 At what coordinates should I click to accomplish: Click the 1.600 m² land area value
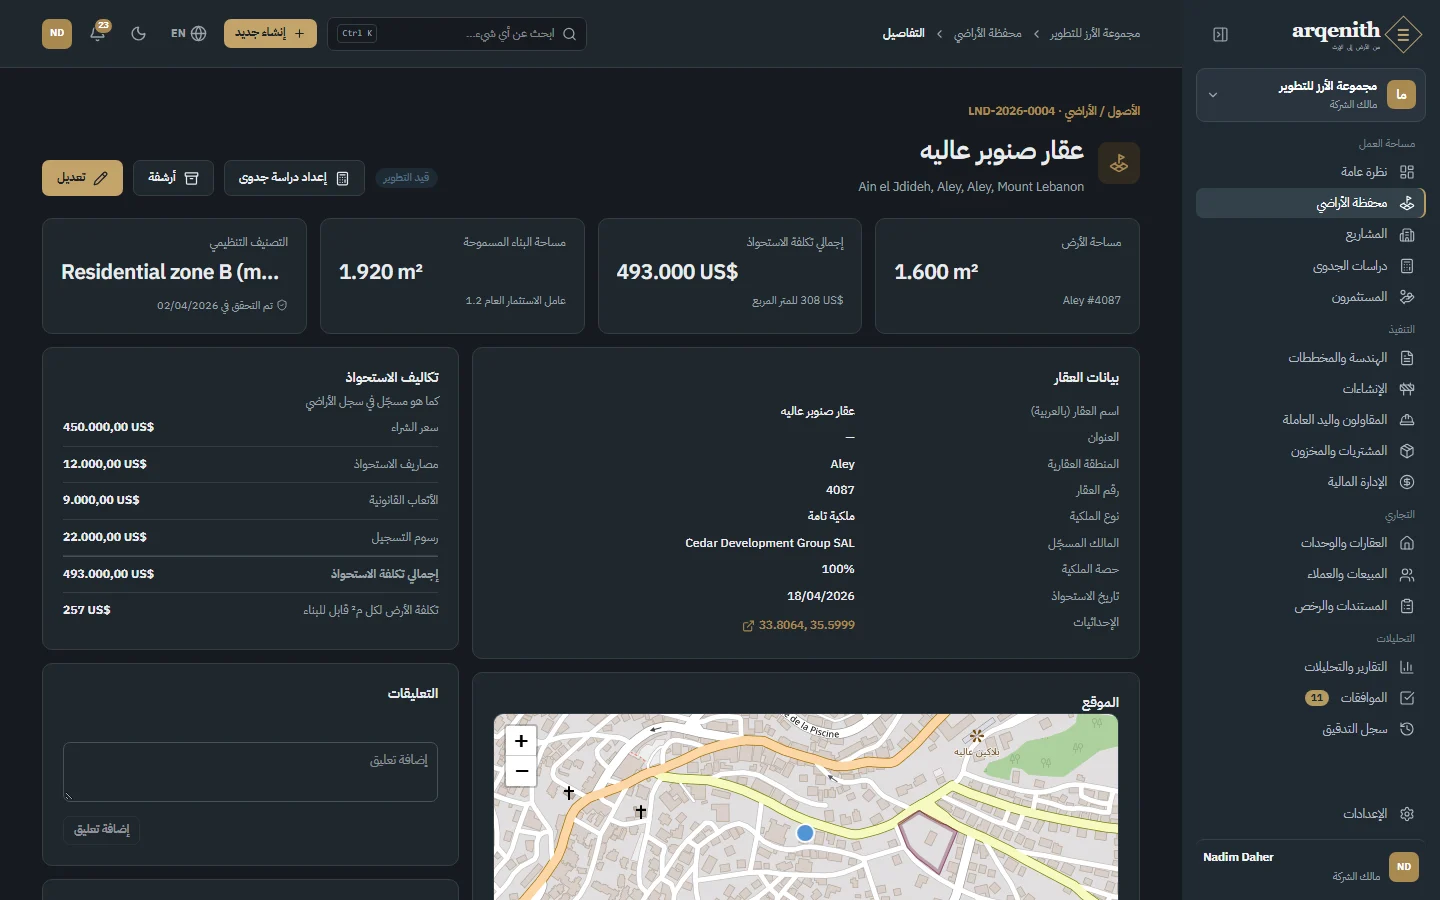tap(936, 272)
